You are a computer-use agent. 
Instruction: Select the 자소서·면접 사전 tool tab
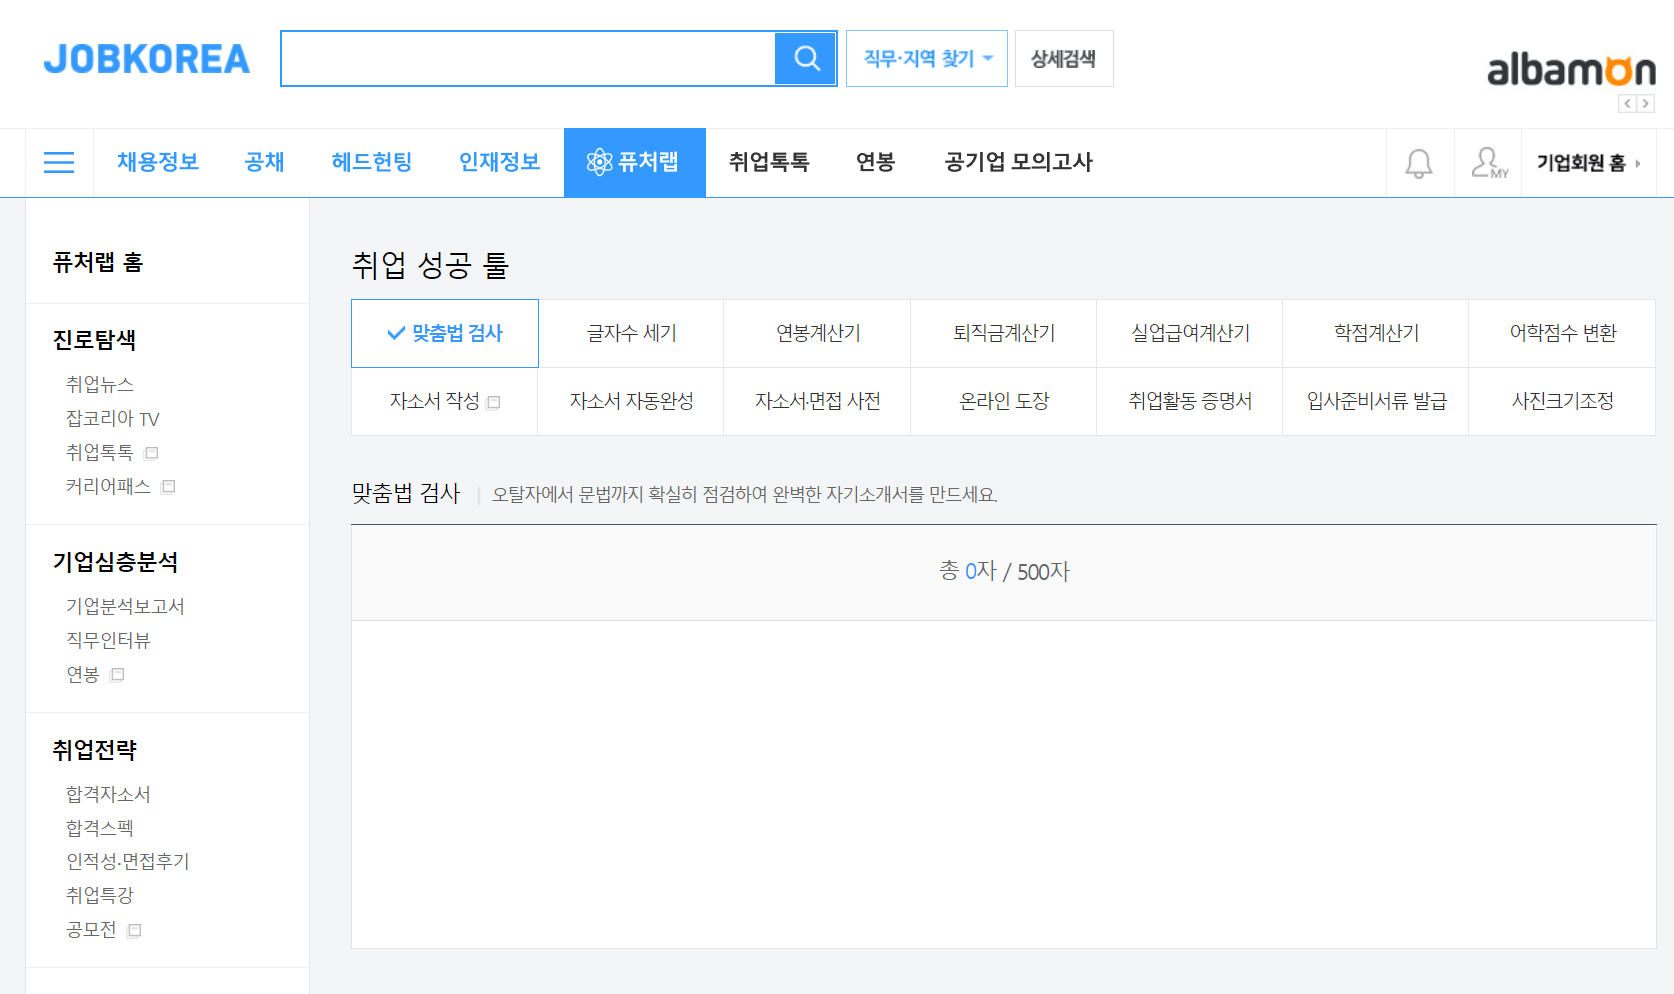pyautogui.click(x=818, y=401)
